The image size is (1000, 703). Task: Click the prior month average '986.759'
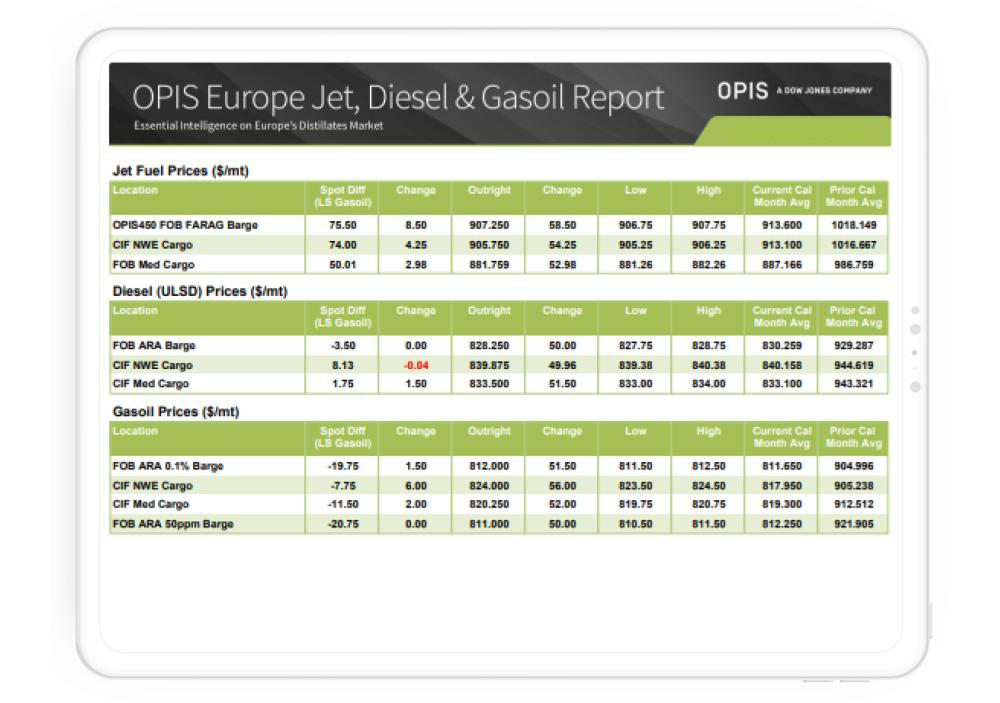point(853,265)
